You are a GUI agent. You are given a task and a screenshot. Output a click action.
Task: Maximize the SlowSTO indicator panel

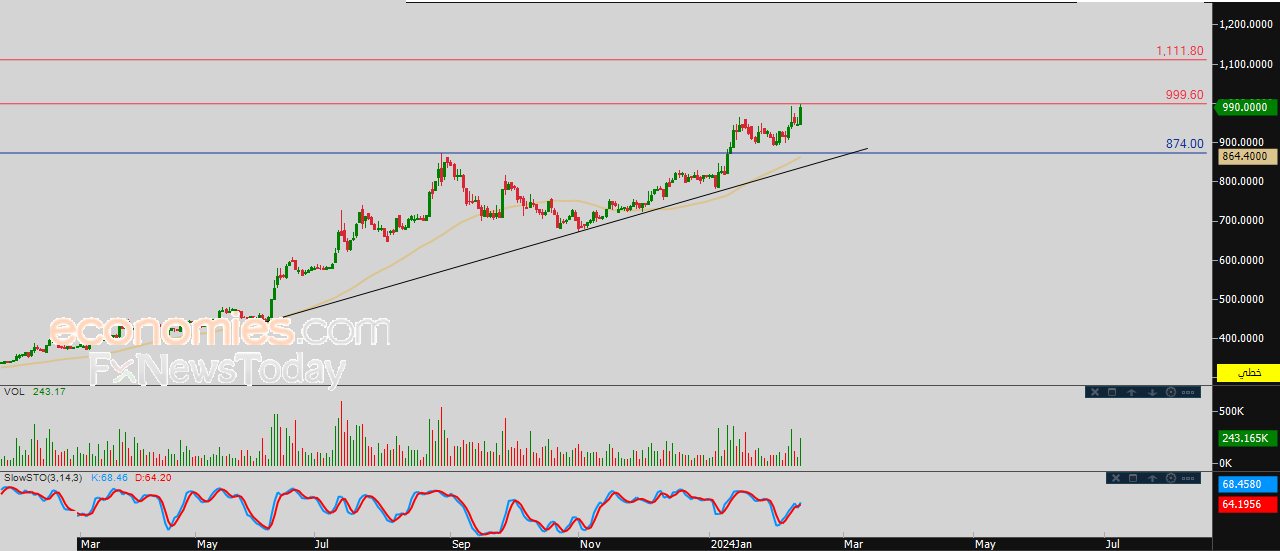tap(1133, 478)
